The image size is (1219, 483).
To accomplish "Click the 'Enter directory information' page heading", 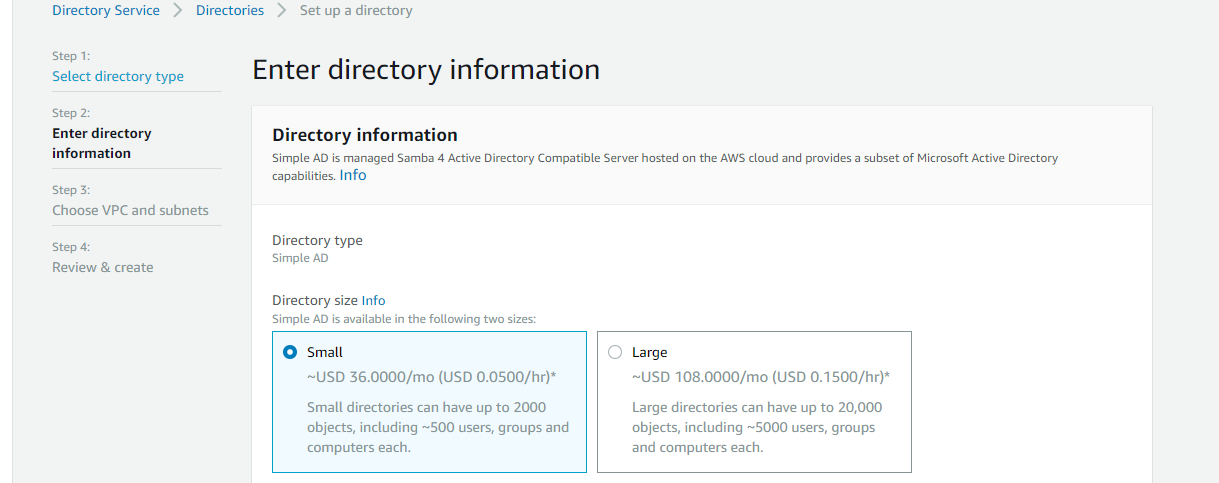I will click(x=426, y=70).
